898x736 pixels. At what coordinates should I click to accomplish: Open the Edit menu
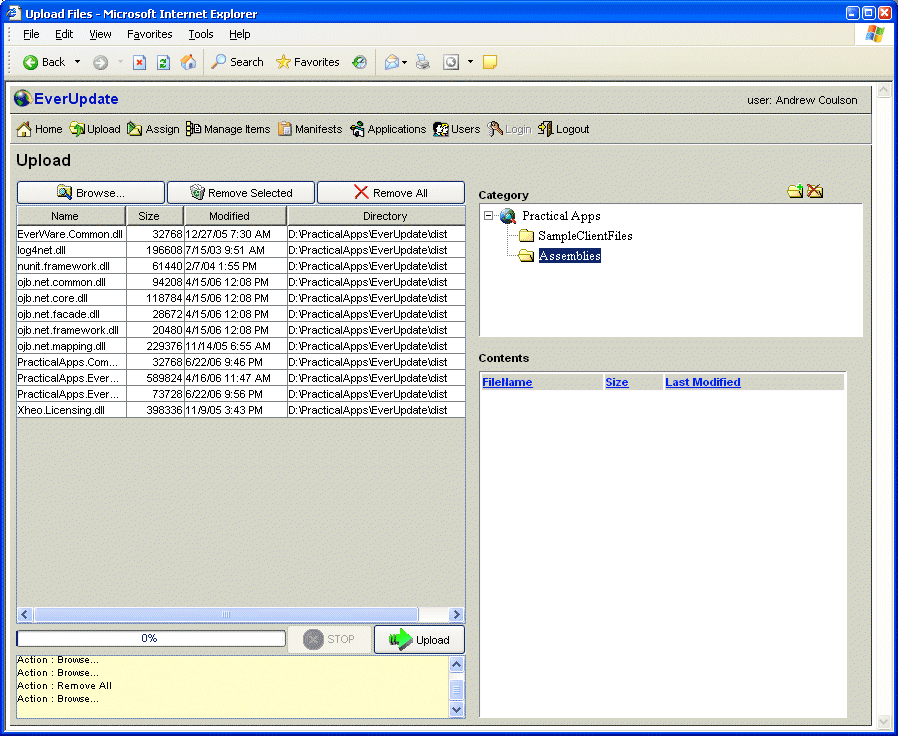64,34
